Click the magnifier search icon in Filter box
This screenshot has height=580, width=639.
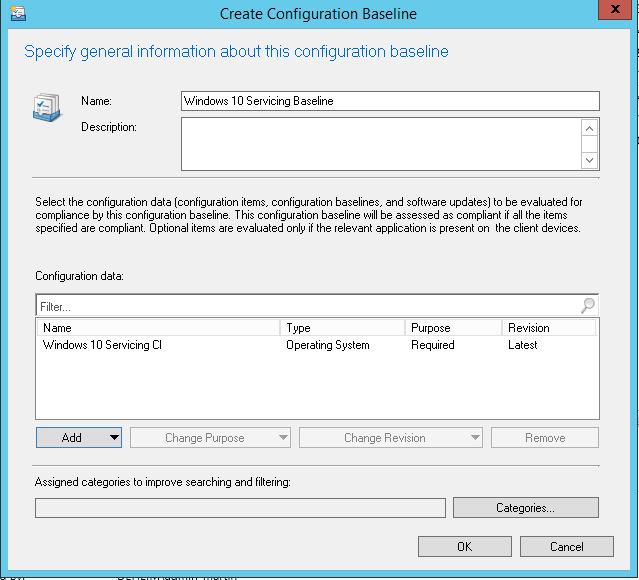pos(588,305)
